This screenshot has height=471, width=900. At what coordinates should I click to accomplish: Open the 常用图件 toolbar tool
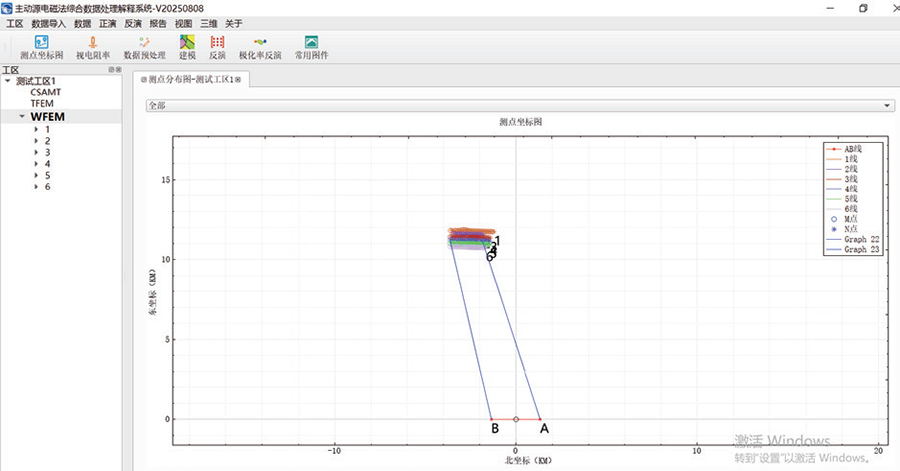tap(311, 47)
